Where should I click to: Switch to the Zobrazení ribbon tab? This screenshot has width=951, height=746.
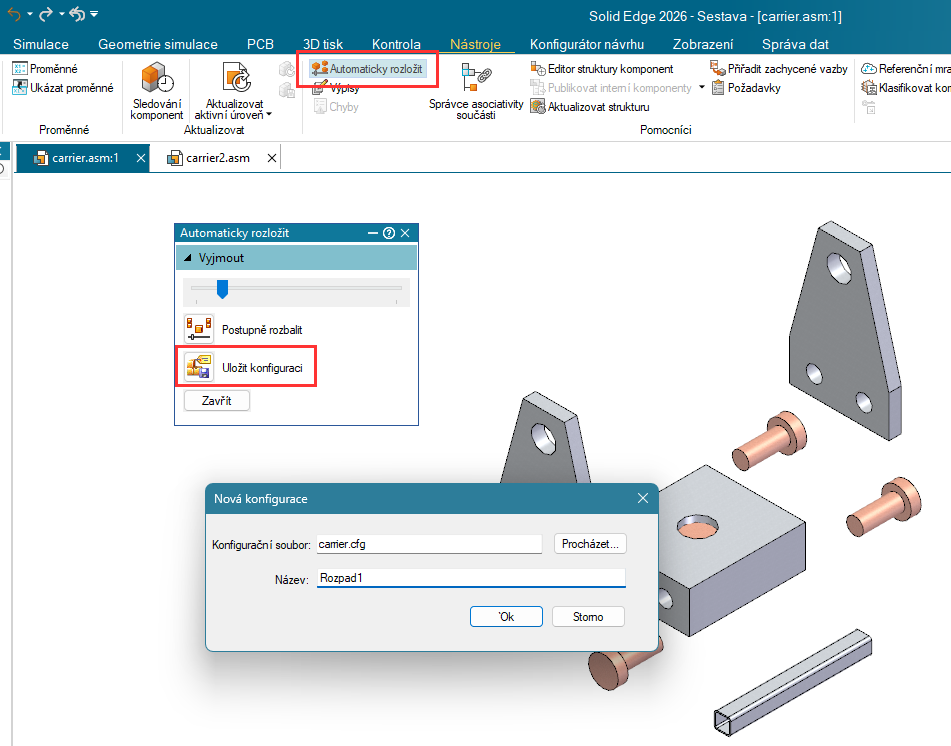pyautogui.click(x=704, y=44)
